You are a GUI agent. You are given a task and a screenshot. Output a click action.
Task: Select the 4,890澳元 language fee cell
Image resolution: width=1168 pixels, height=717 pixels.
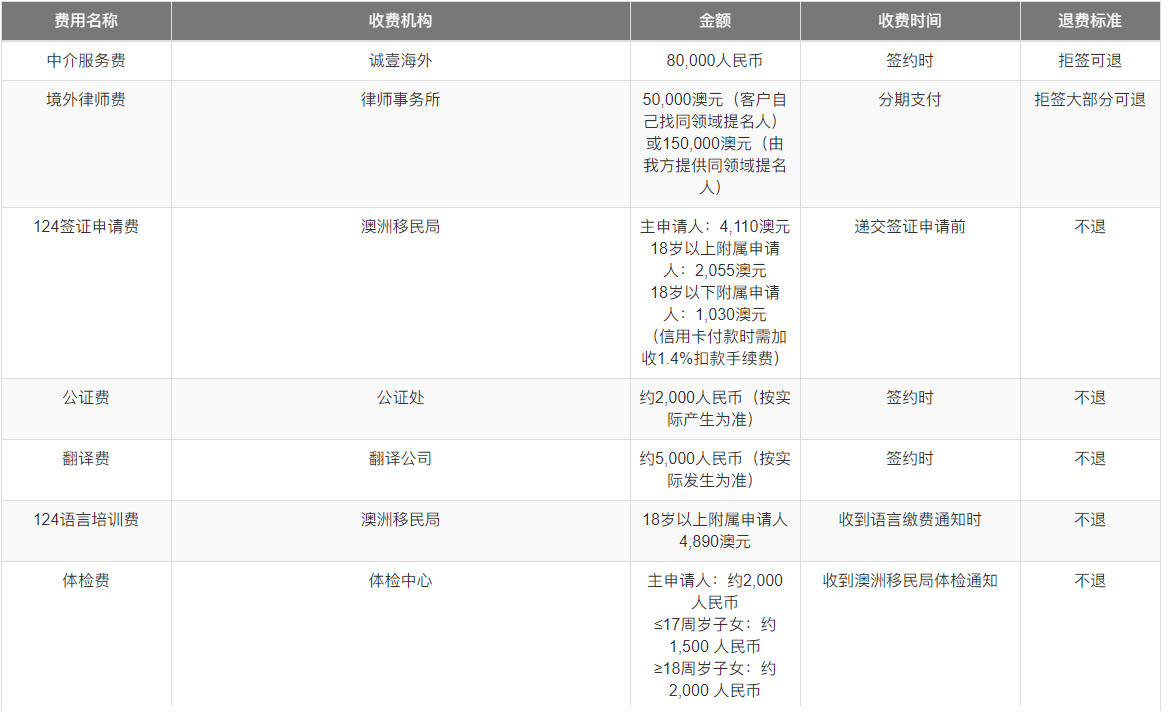715,531
